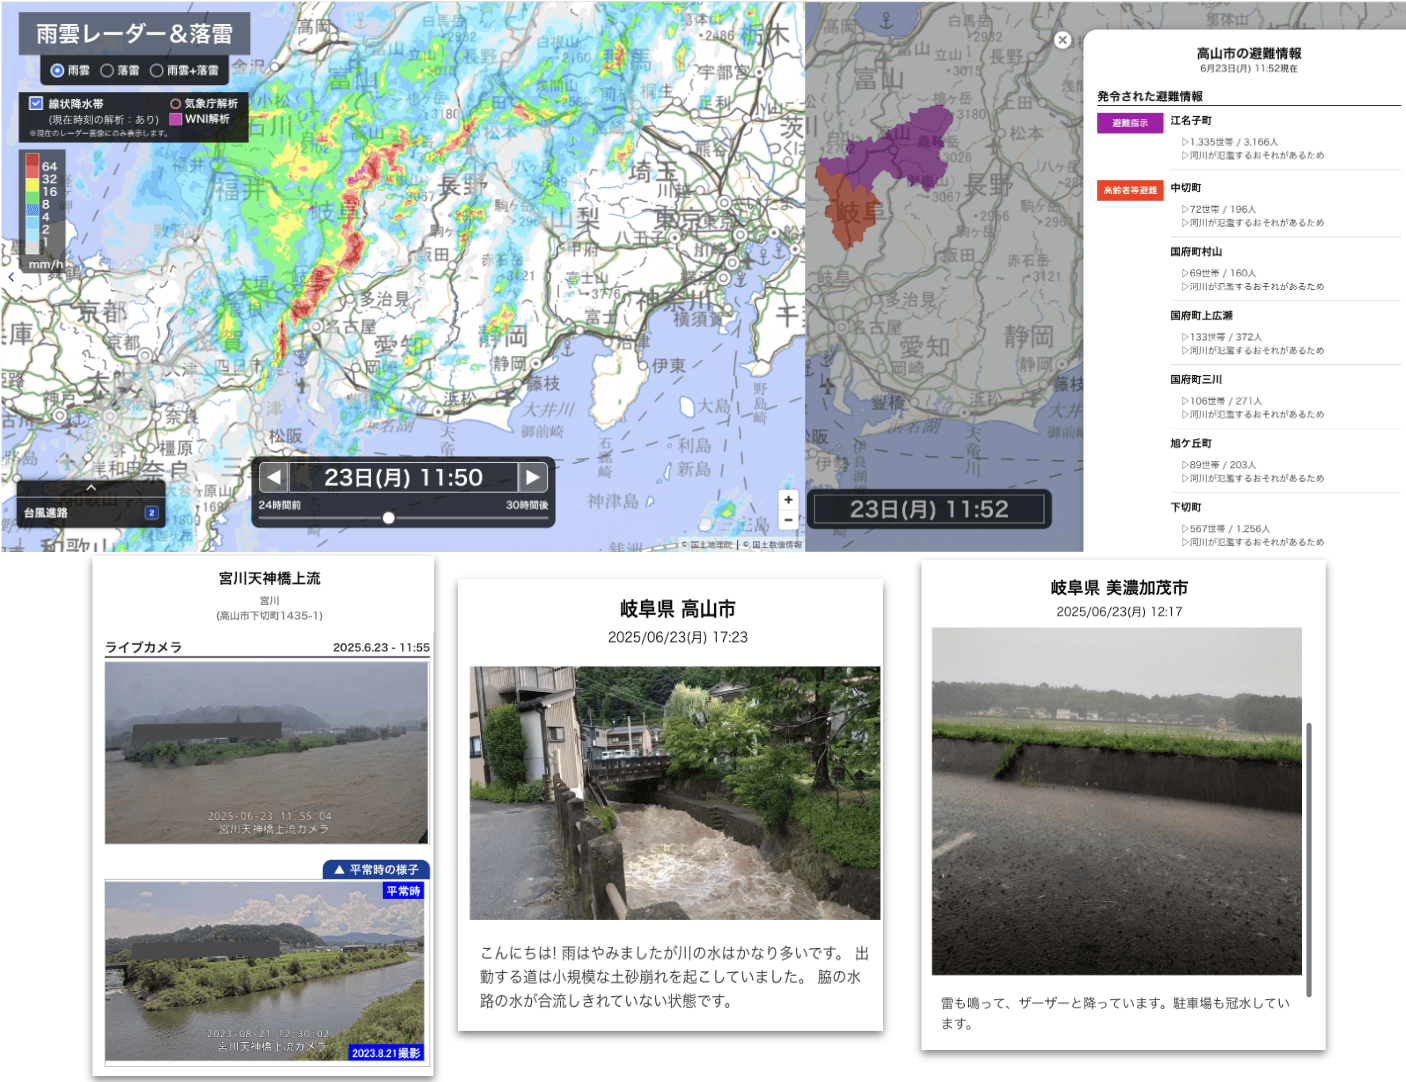Click the purple 避難指示 badge
Image resolution: width=1406 pixels, height=1082 pixels.
(1130, 123)
